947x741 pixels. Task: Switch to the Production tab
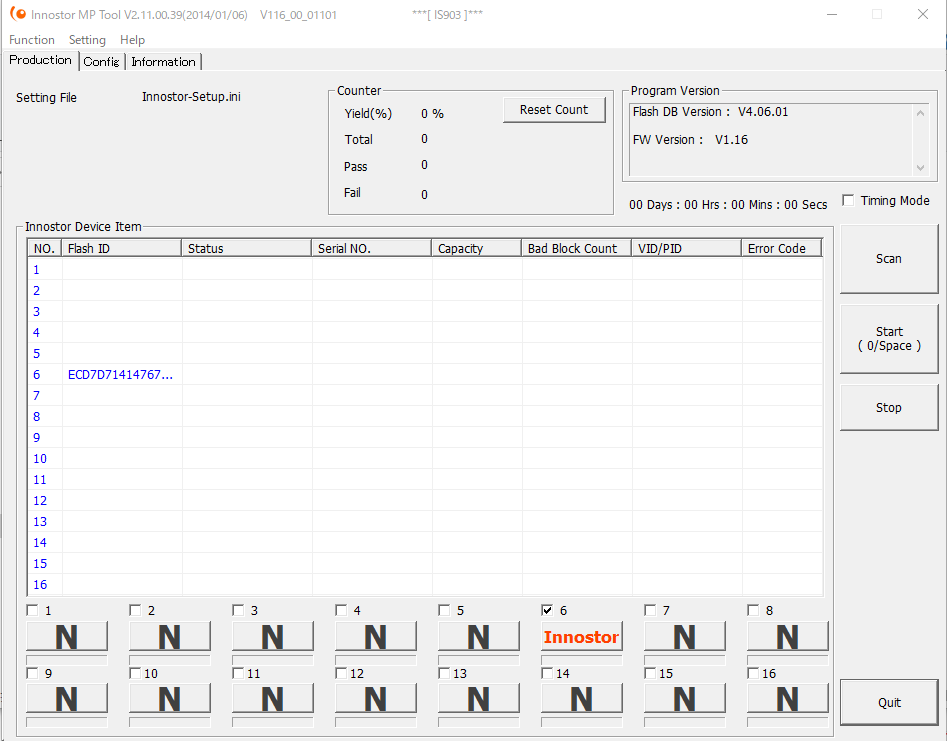click(x=40, y=60)
